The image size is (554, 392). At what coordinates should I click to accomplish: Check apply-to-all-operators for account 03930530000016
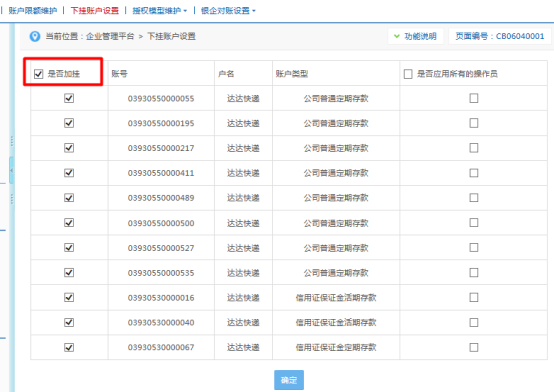point(474,297)
